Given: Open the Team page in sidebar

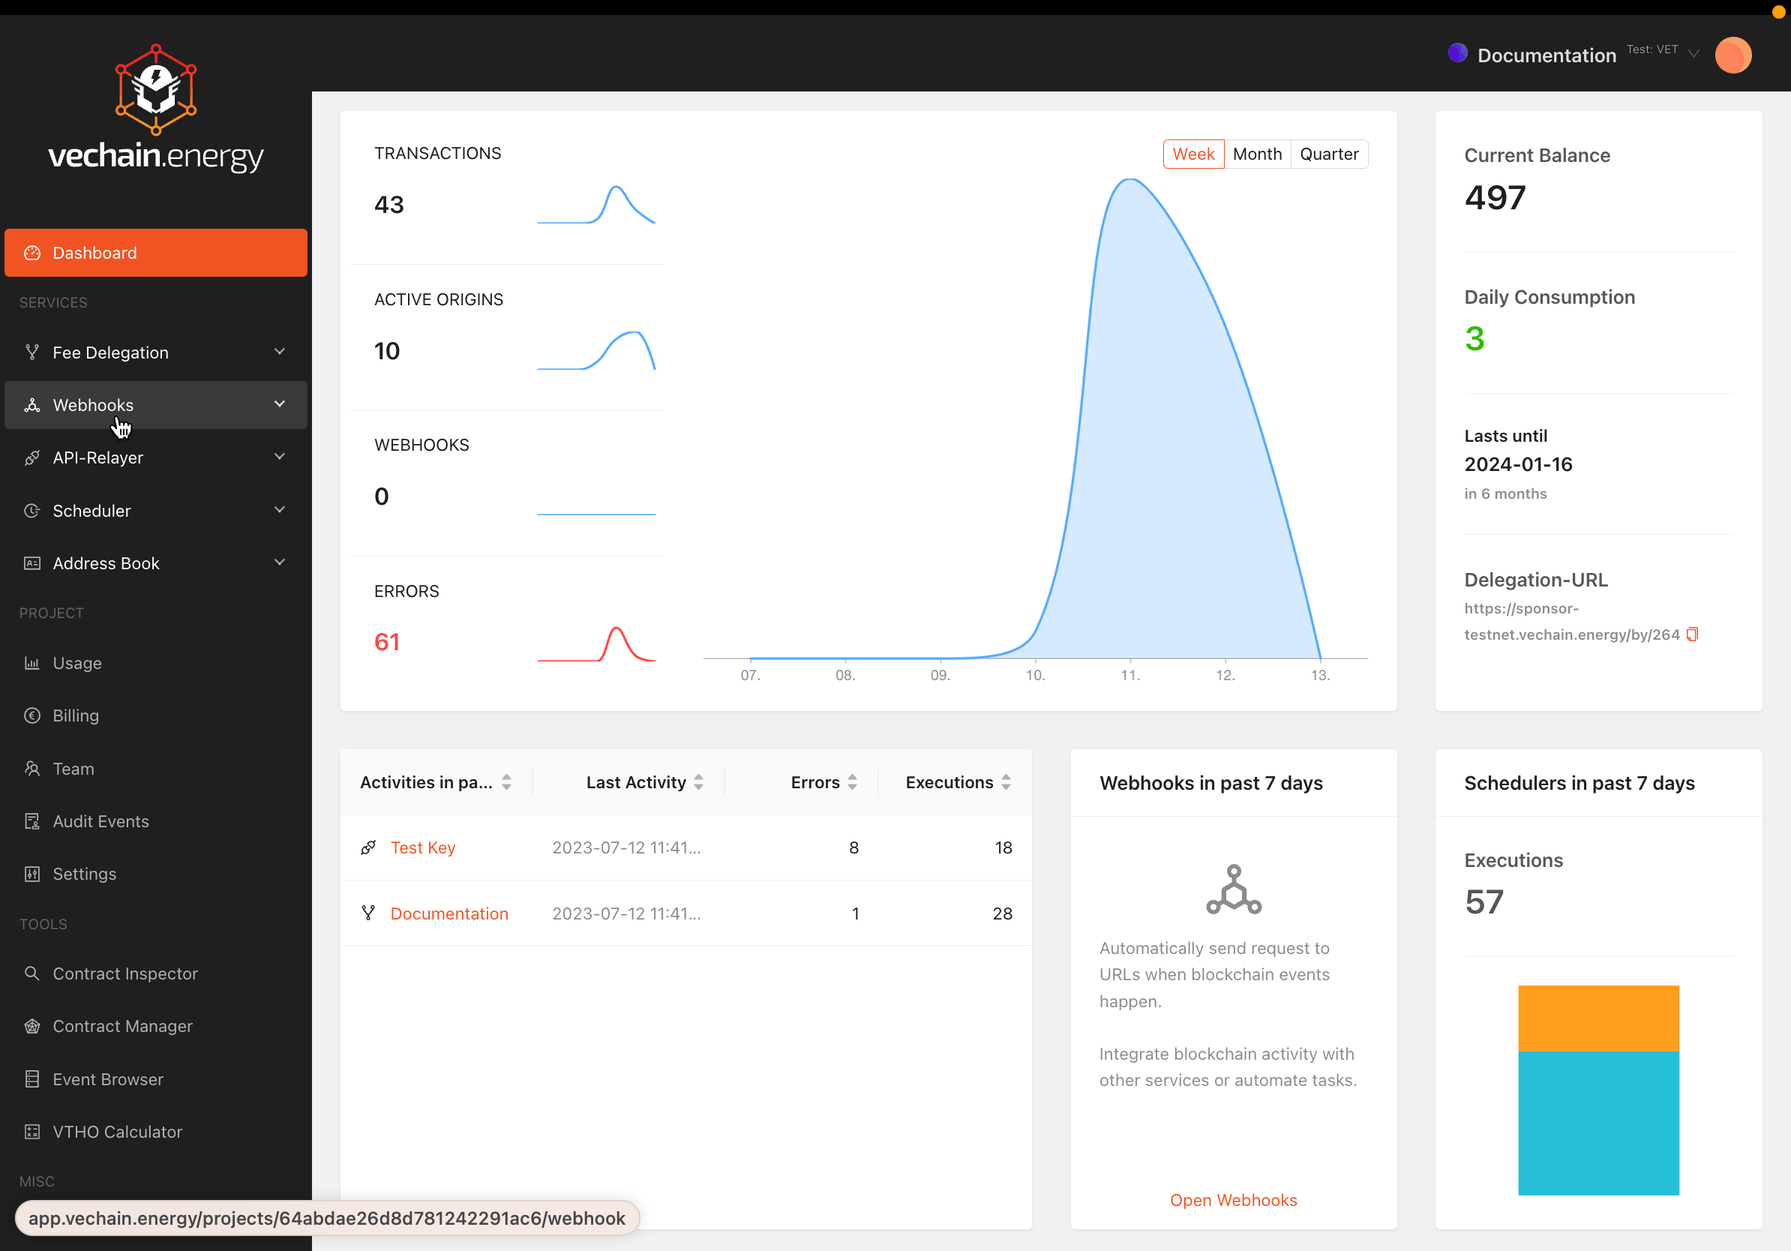Looking at the screenshot, I should coord(73,768).
